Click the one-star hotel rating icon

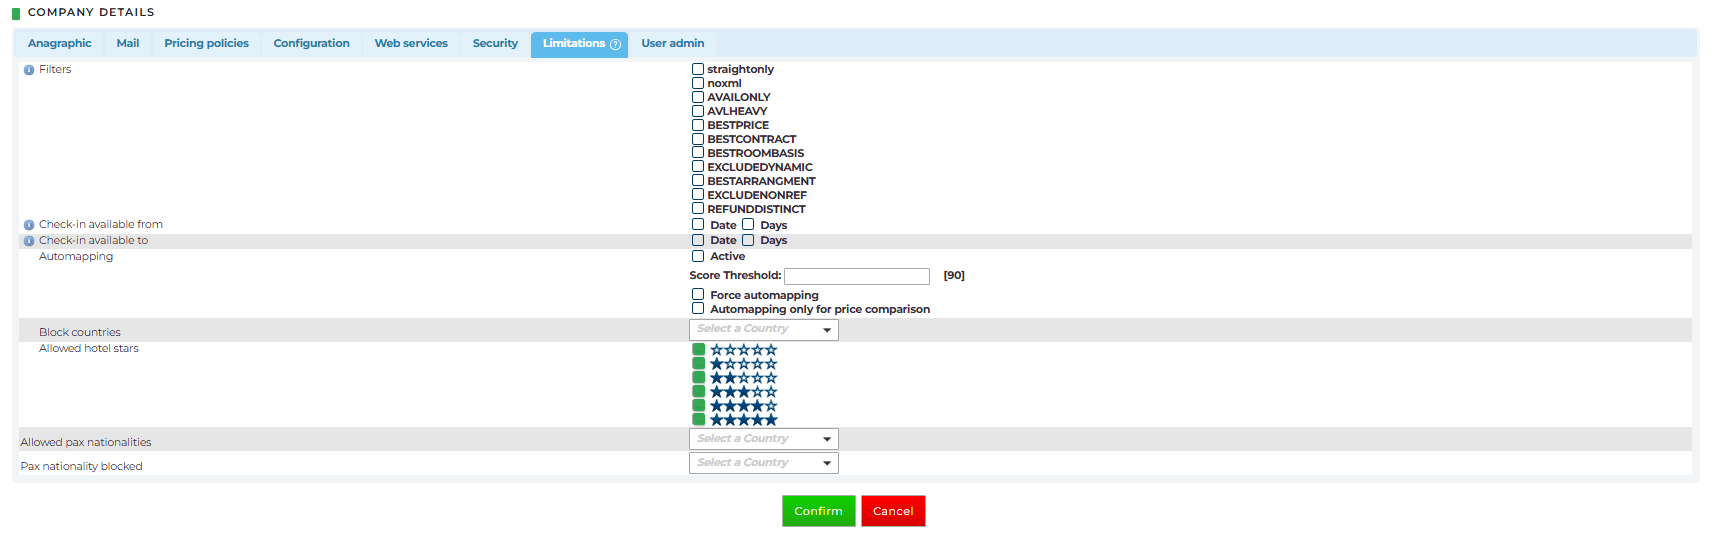(x=743, y=364)
